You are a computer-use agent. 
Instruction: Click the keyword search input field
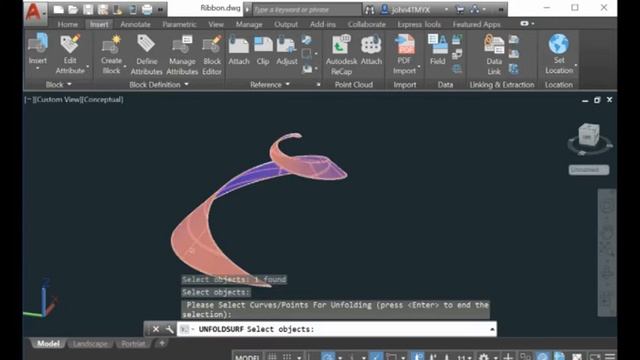(307, 9)
